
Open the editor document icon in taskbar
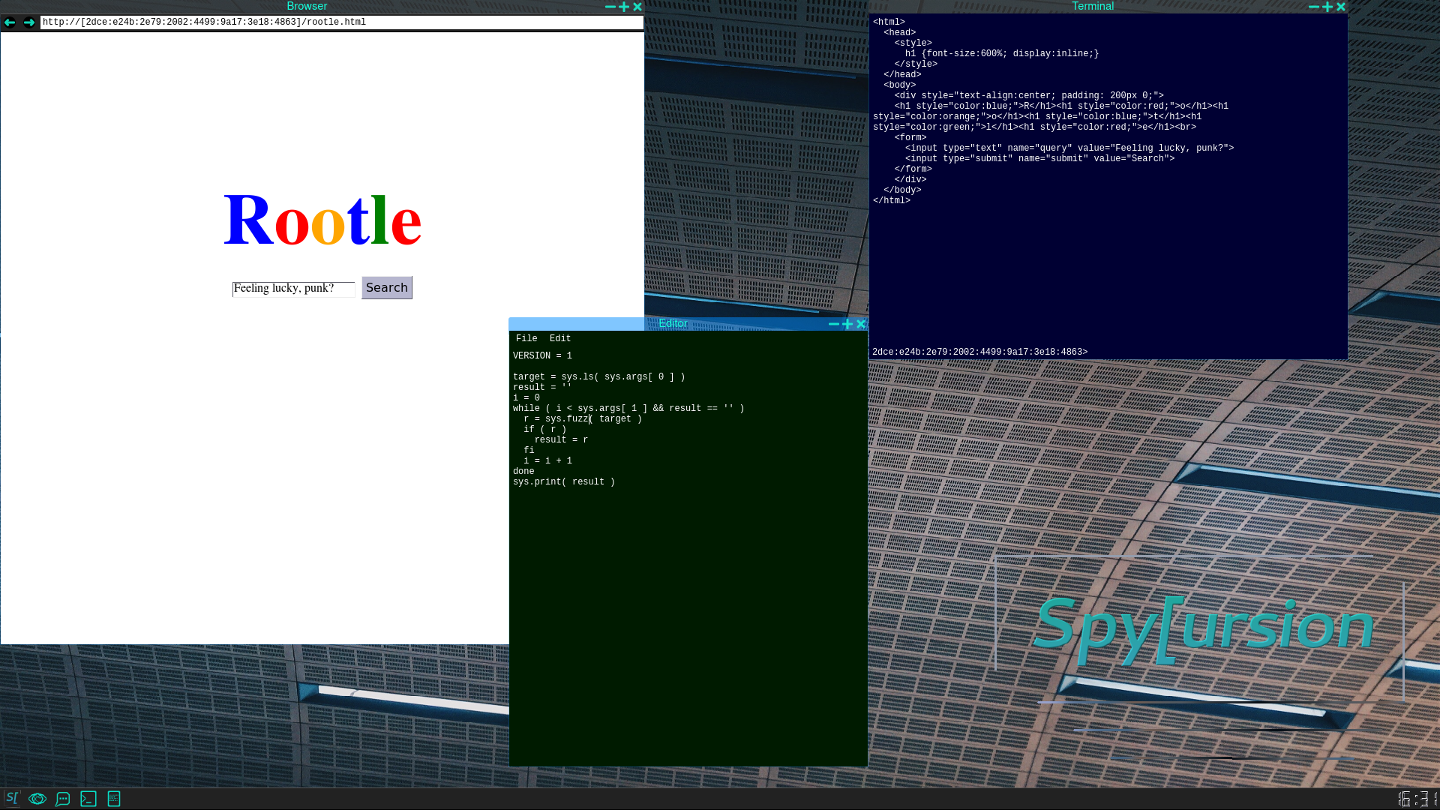114,798
